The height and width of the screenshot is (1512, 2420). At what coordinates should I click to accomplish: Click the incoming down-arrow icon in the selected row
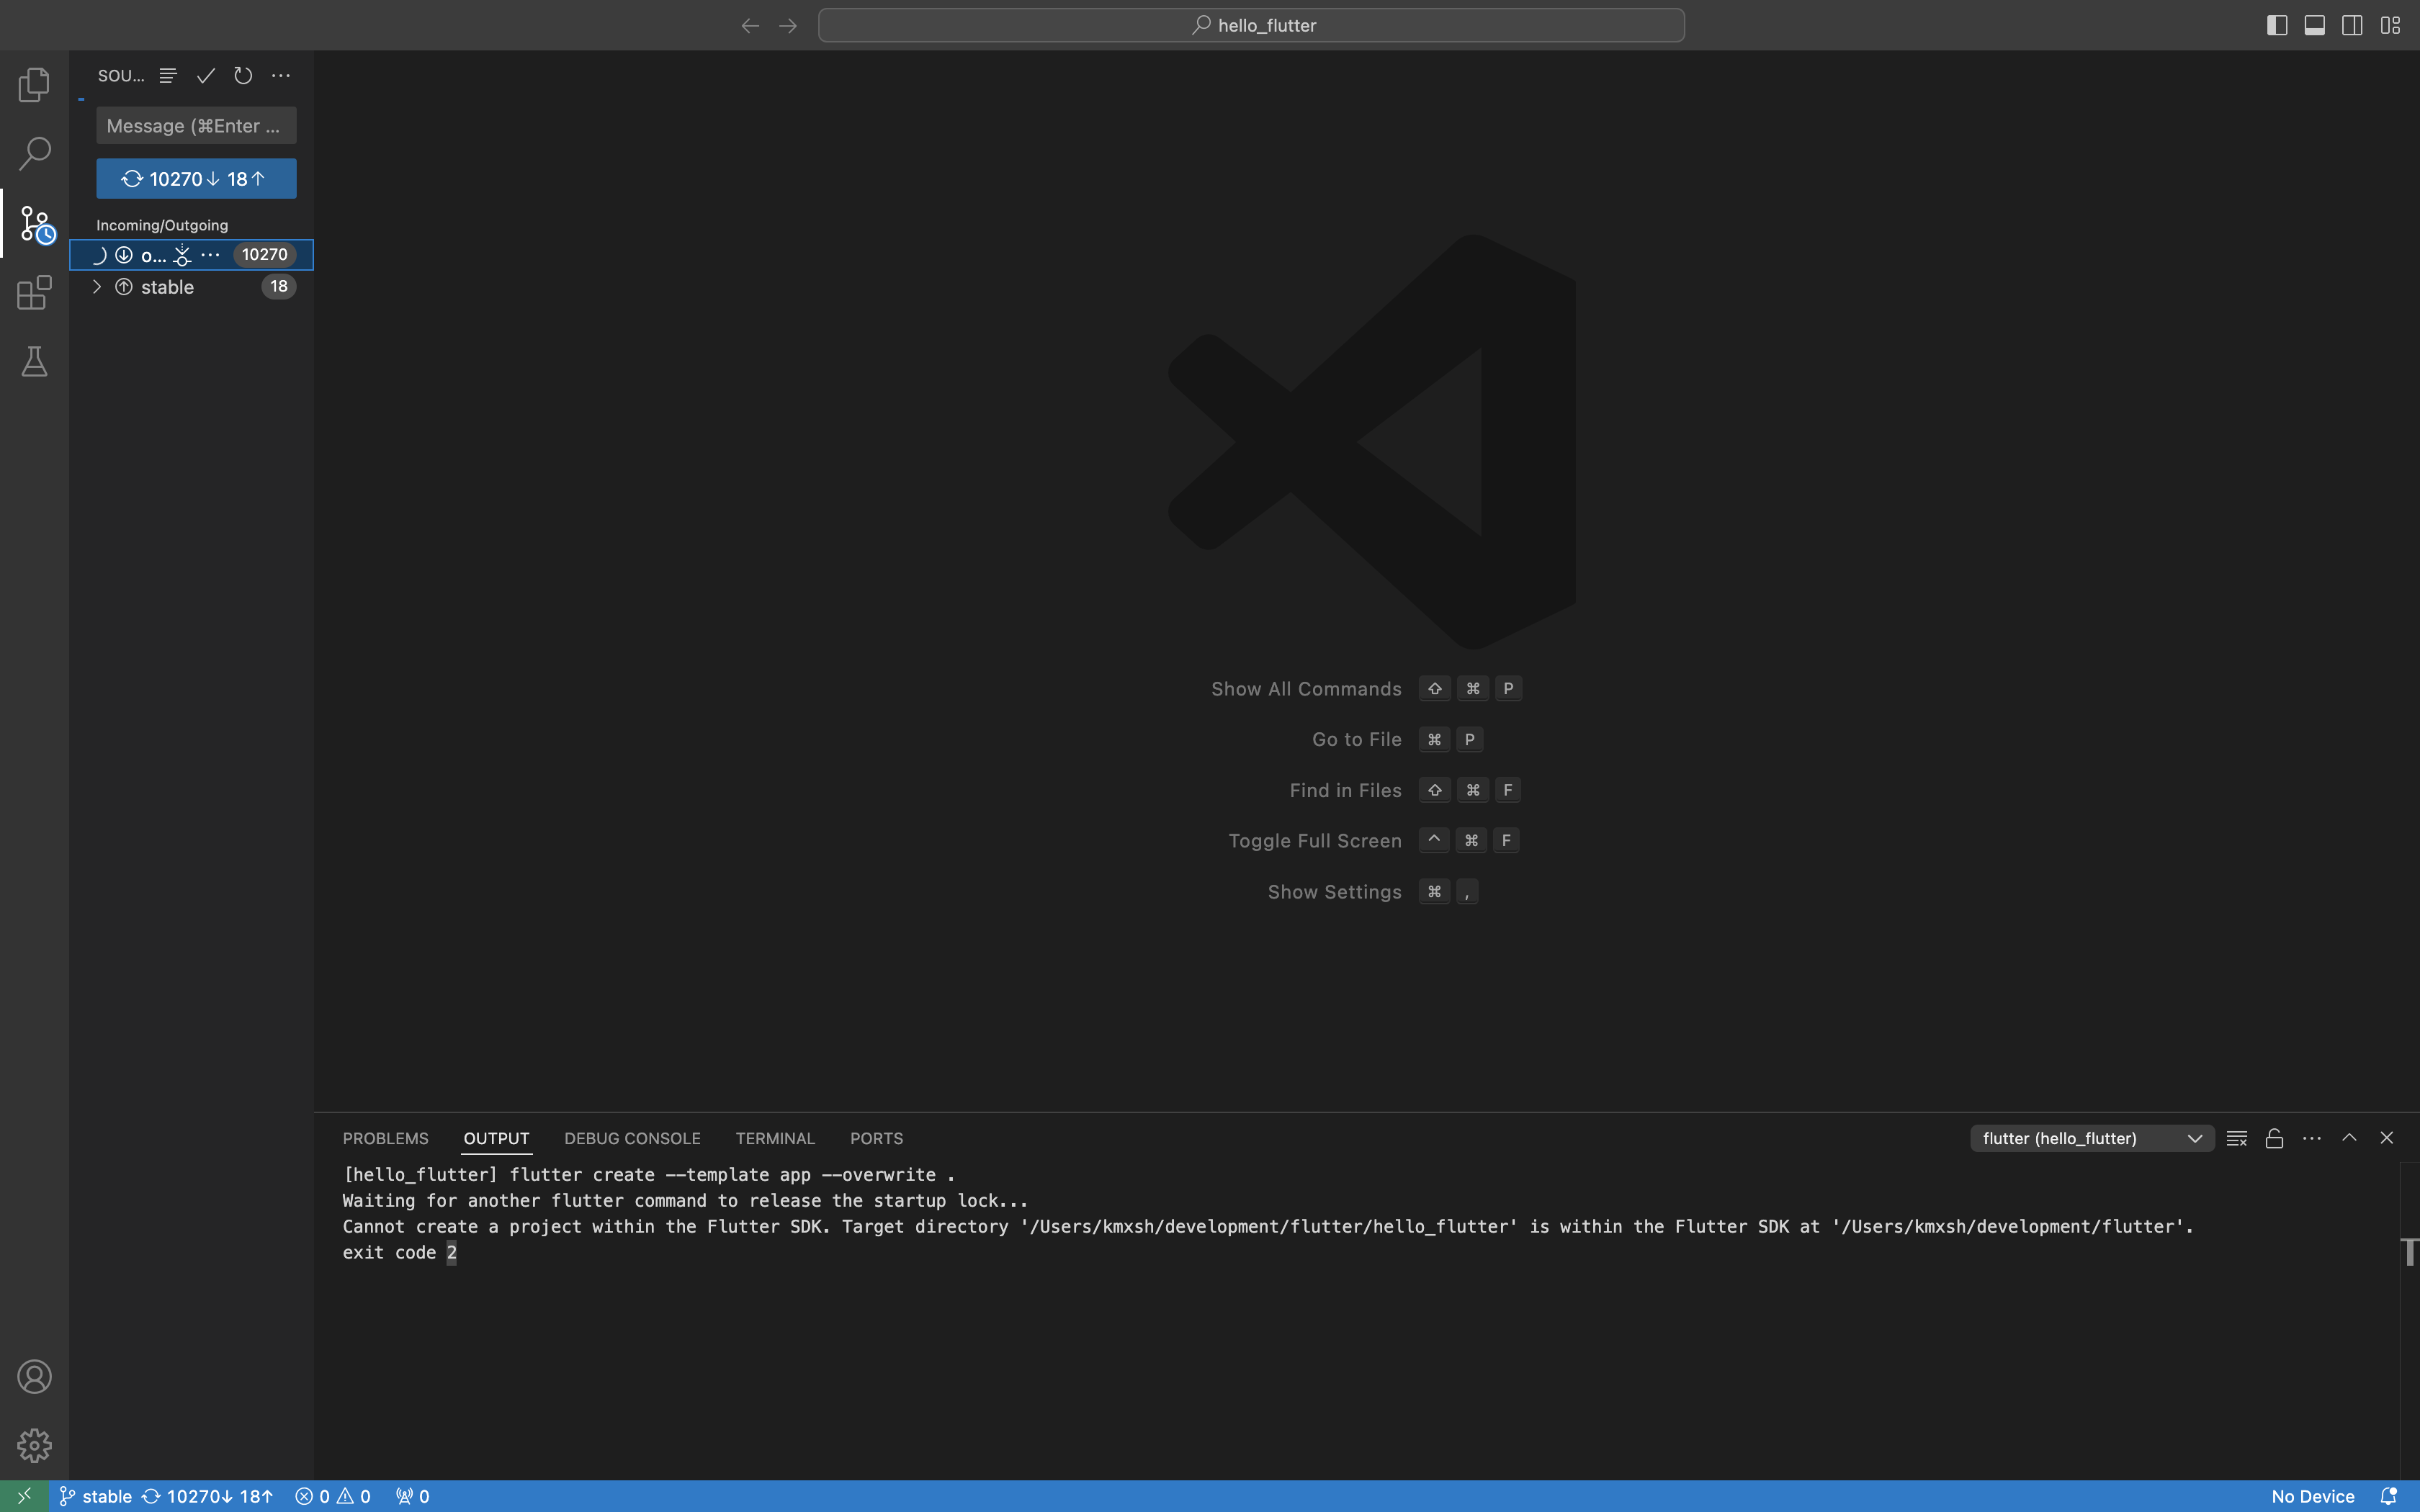pyautogui.click(x=124, y=255)
